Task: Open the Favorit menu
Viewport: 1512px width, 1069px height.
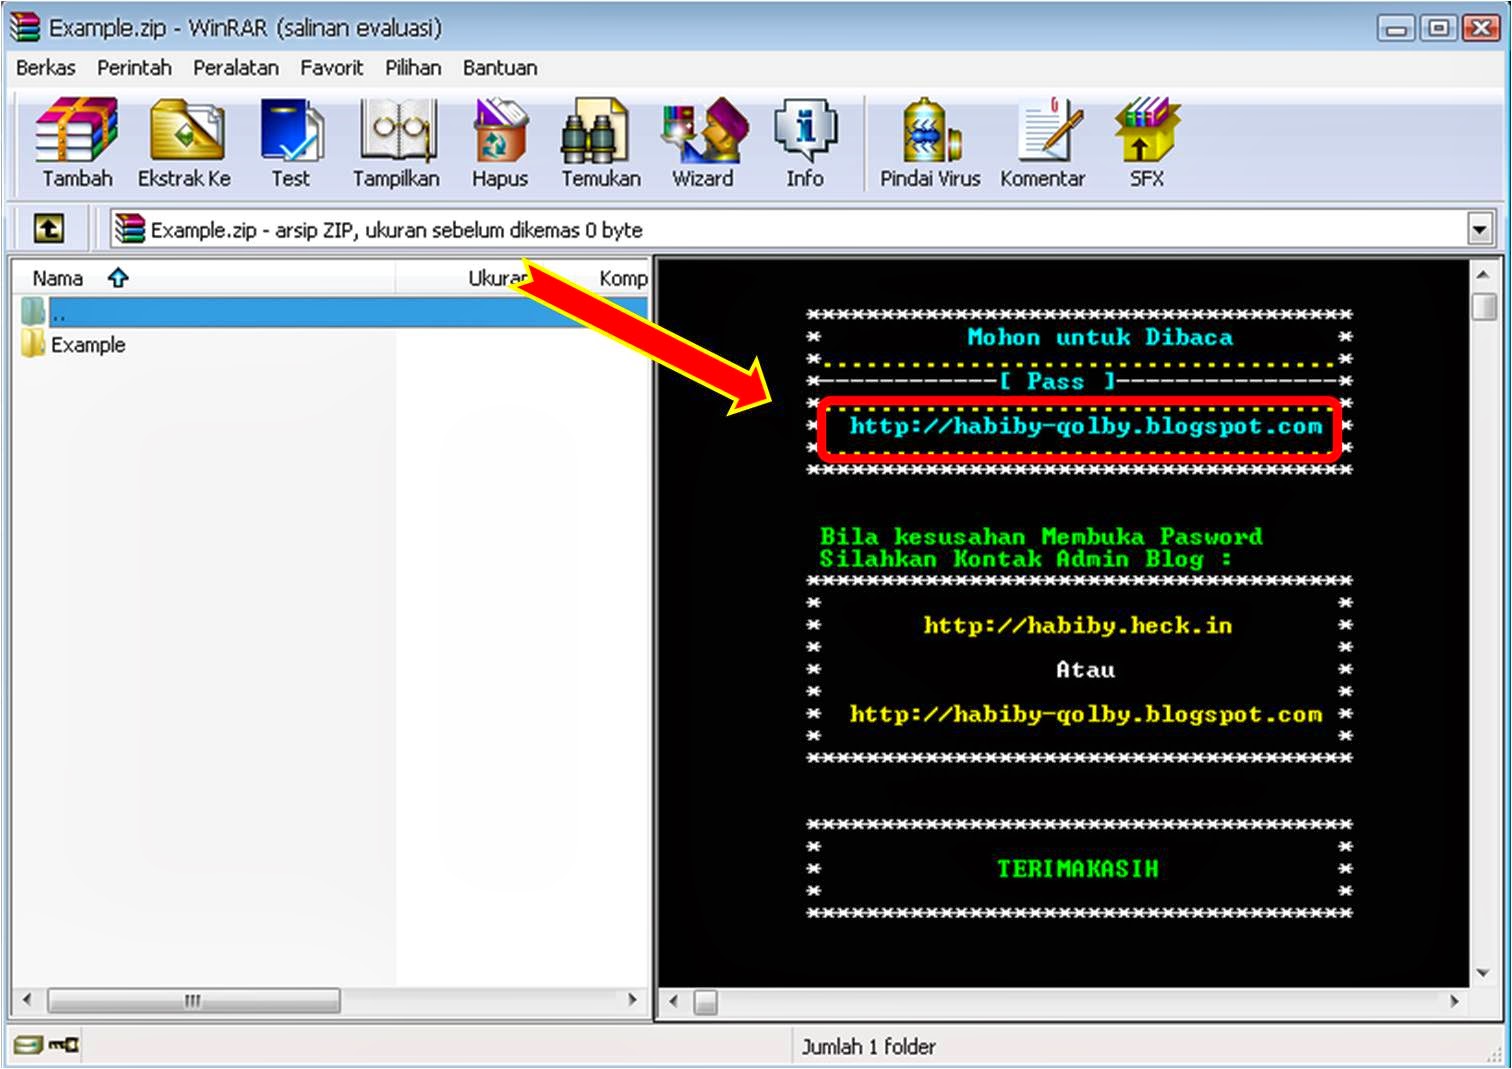Action: tap(332, 68)
